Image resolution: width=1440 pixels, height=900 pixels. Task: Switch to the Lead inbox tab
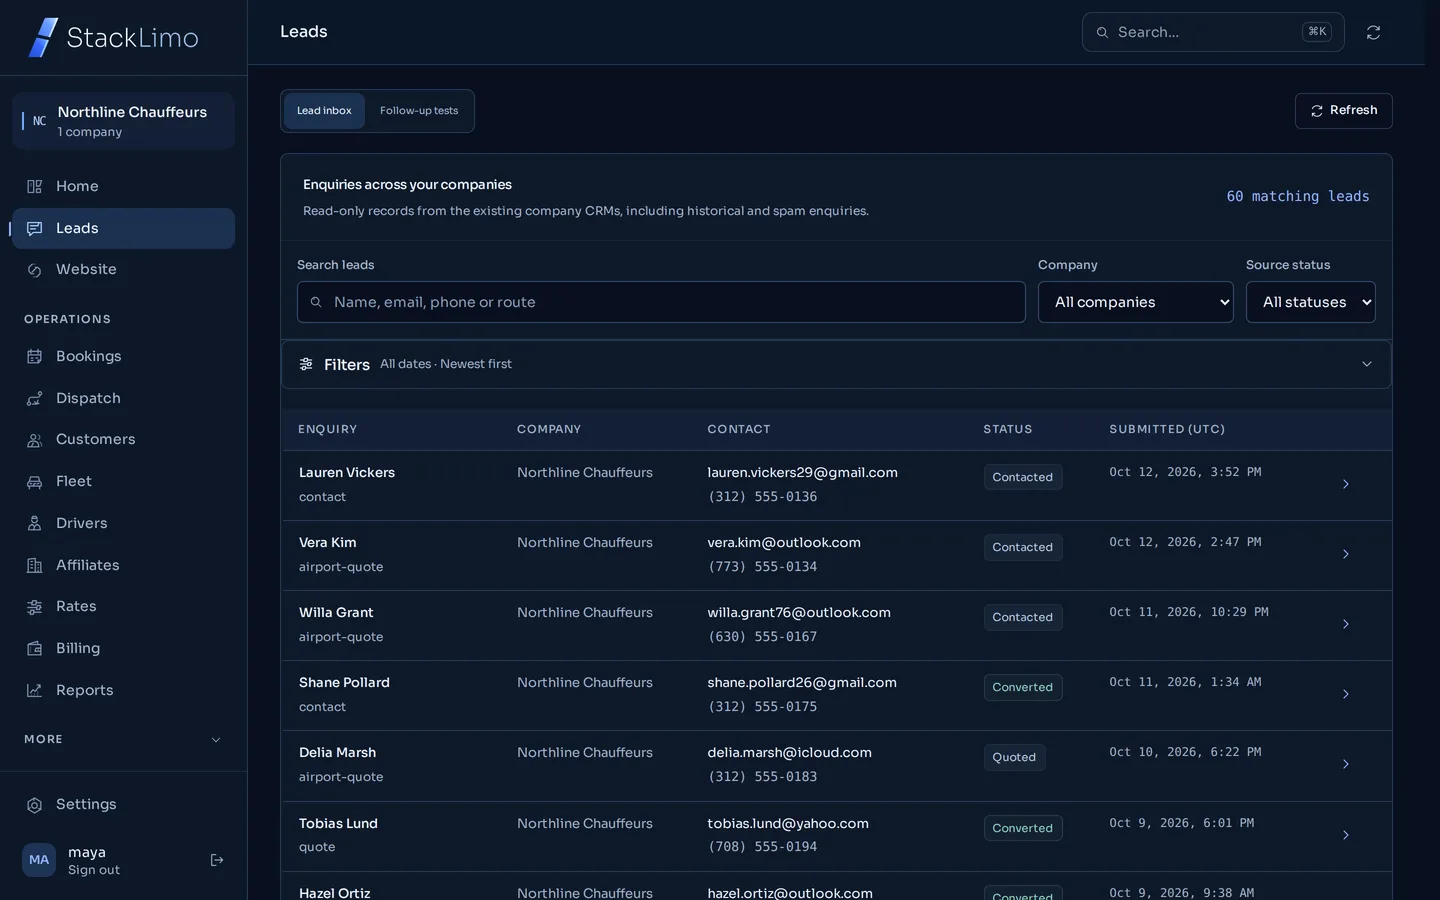coord(324,111)
